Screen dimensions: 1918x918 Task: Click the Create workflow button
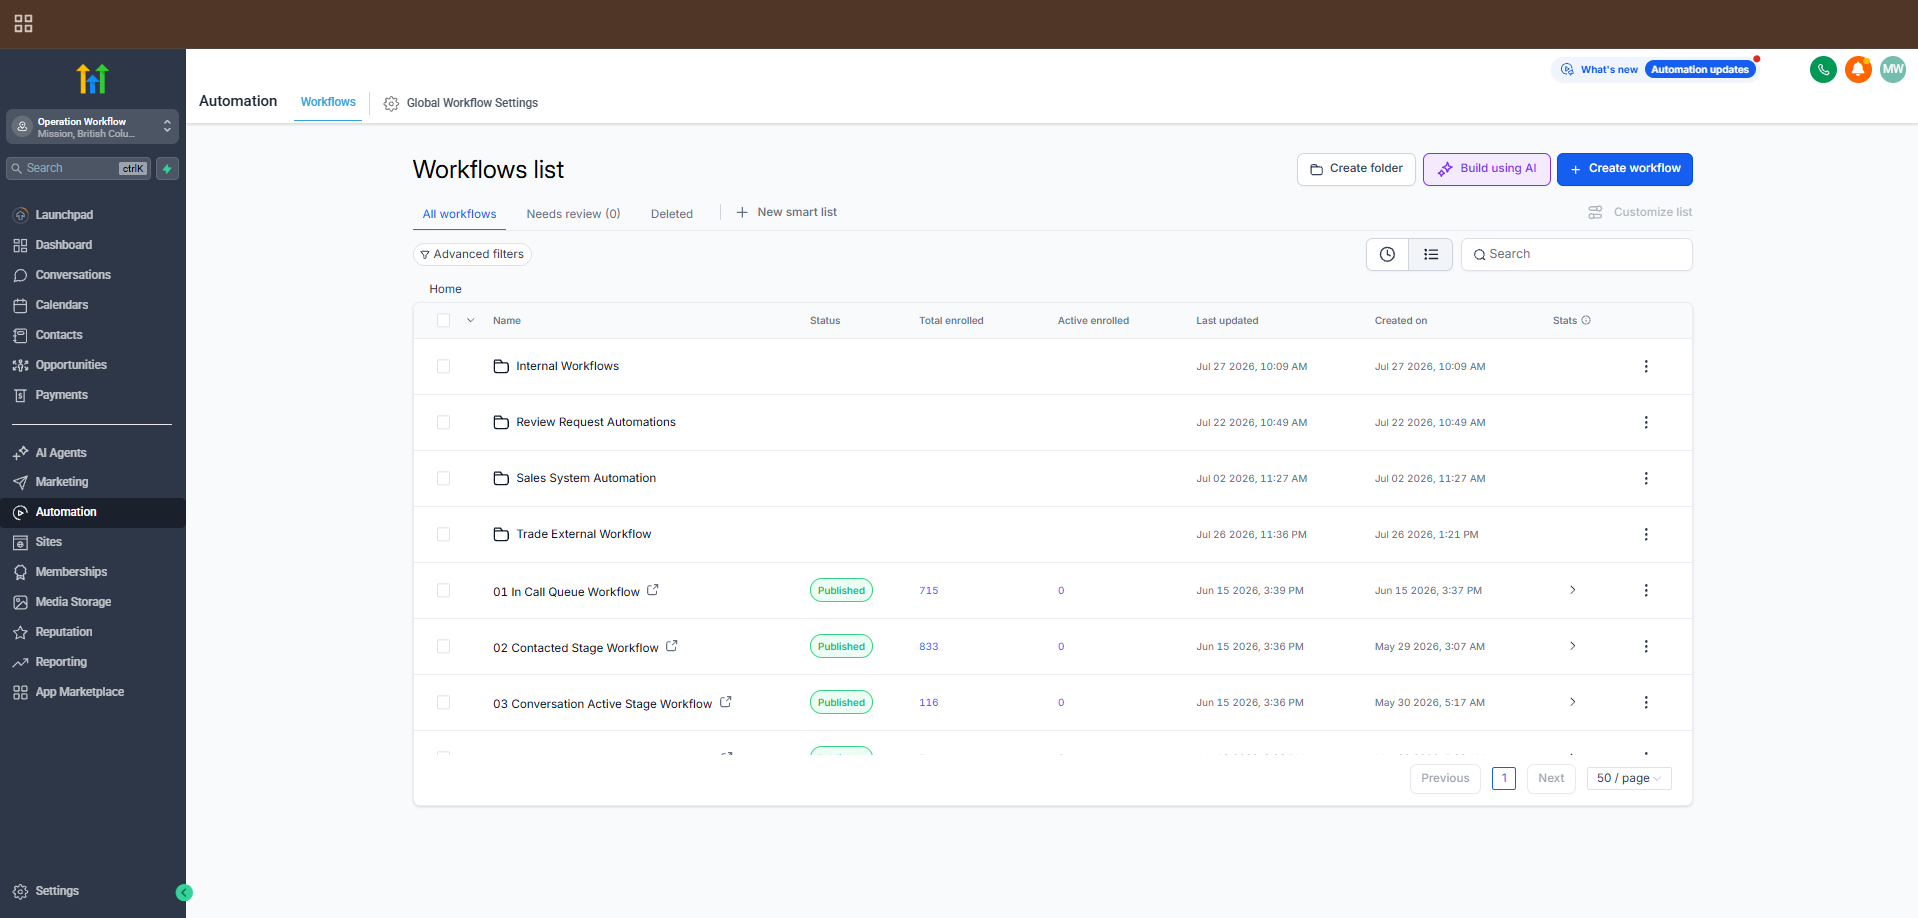[1625, 169]
